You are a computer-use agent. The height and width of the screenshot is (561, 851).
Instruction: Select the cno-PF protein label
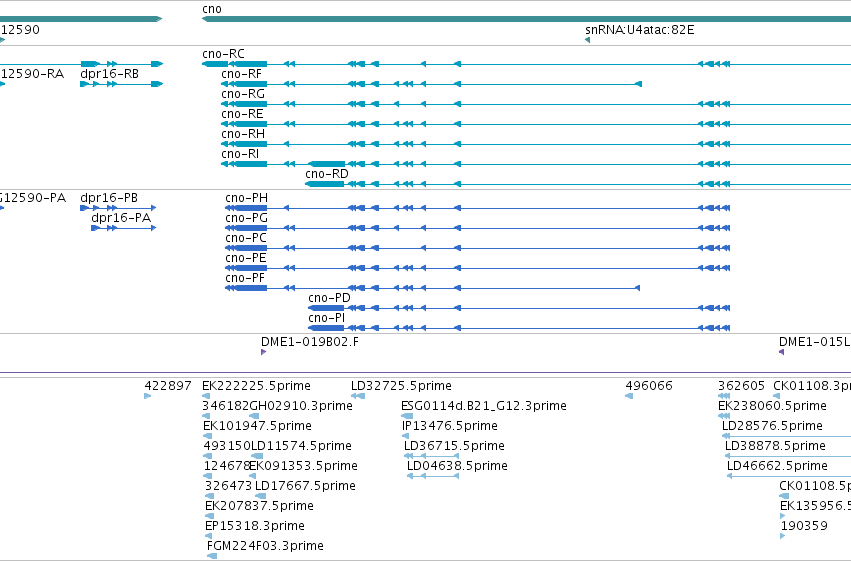click(245, 278)
